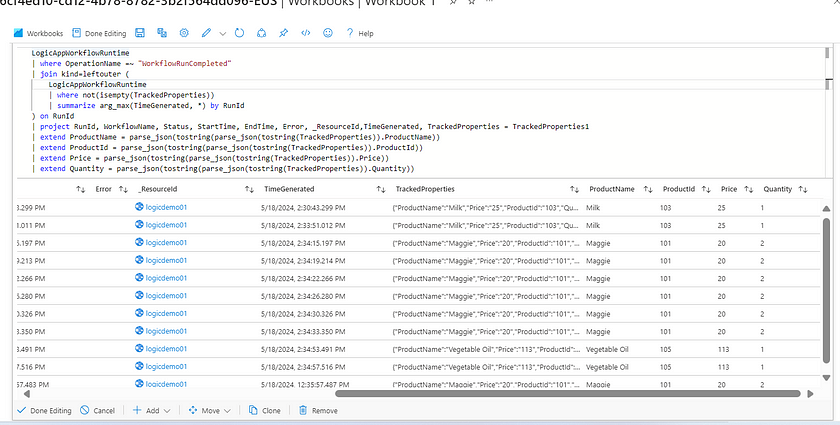Click the Vegetable Oil JSON cell in 2:34:53.491 row
This screenshot has height=425, width=840.
[x=486, y=349]
